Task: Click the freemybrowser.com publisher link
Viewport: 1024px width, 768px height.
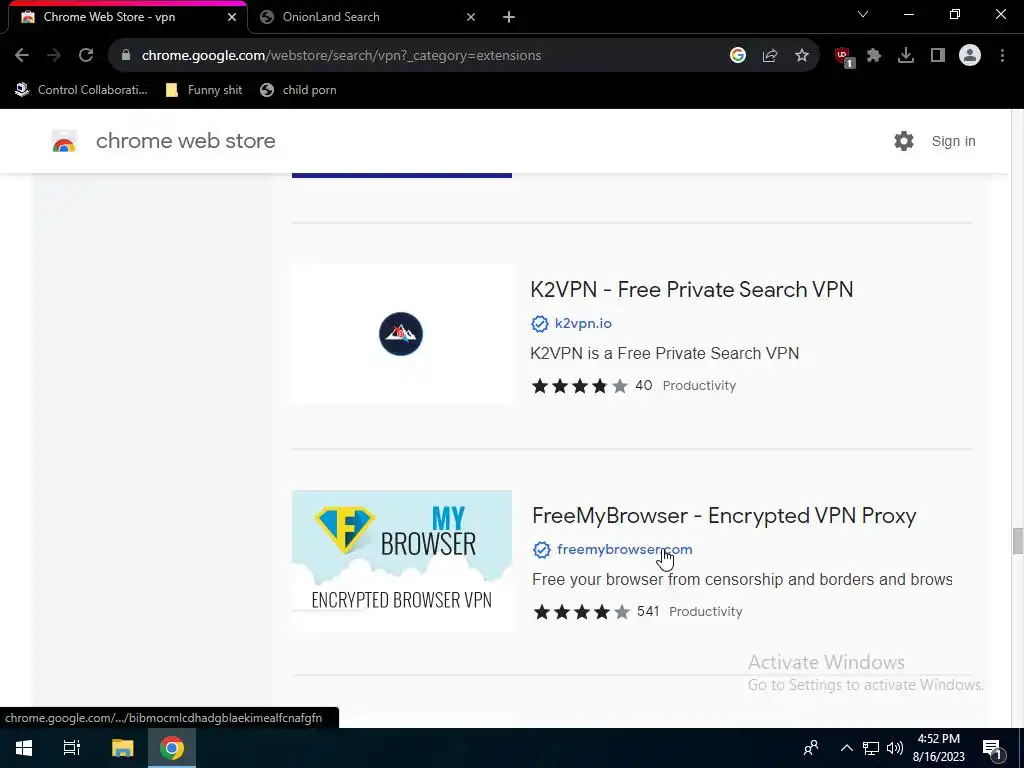Action: tap(624, 549)
